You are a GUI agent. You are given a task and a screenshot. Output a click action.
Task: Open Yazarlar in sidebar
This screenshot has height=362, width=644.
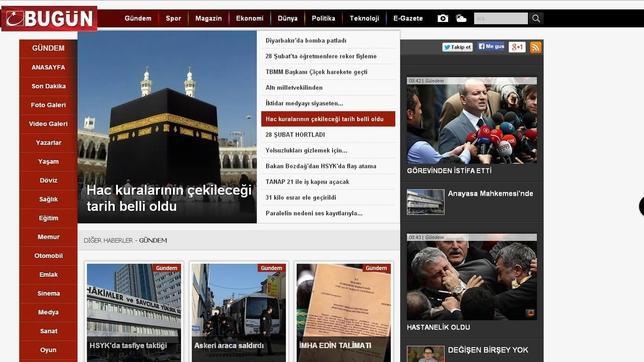pos(48,143)
